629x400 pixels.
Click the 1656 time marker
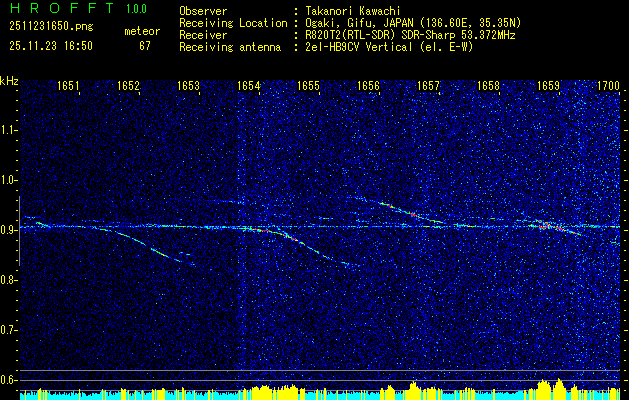coord(368,85)
